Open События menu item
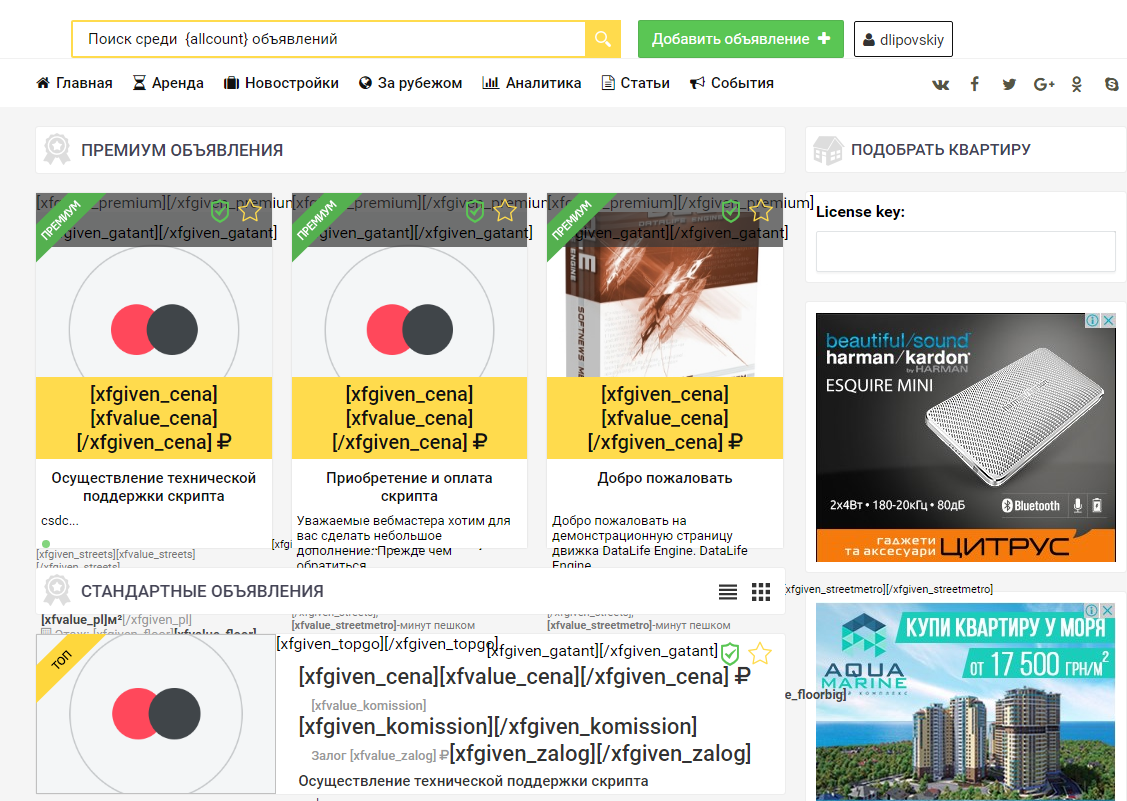 pyautogui.click(x=732, y=83)
